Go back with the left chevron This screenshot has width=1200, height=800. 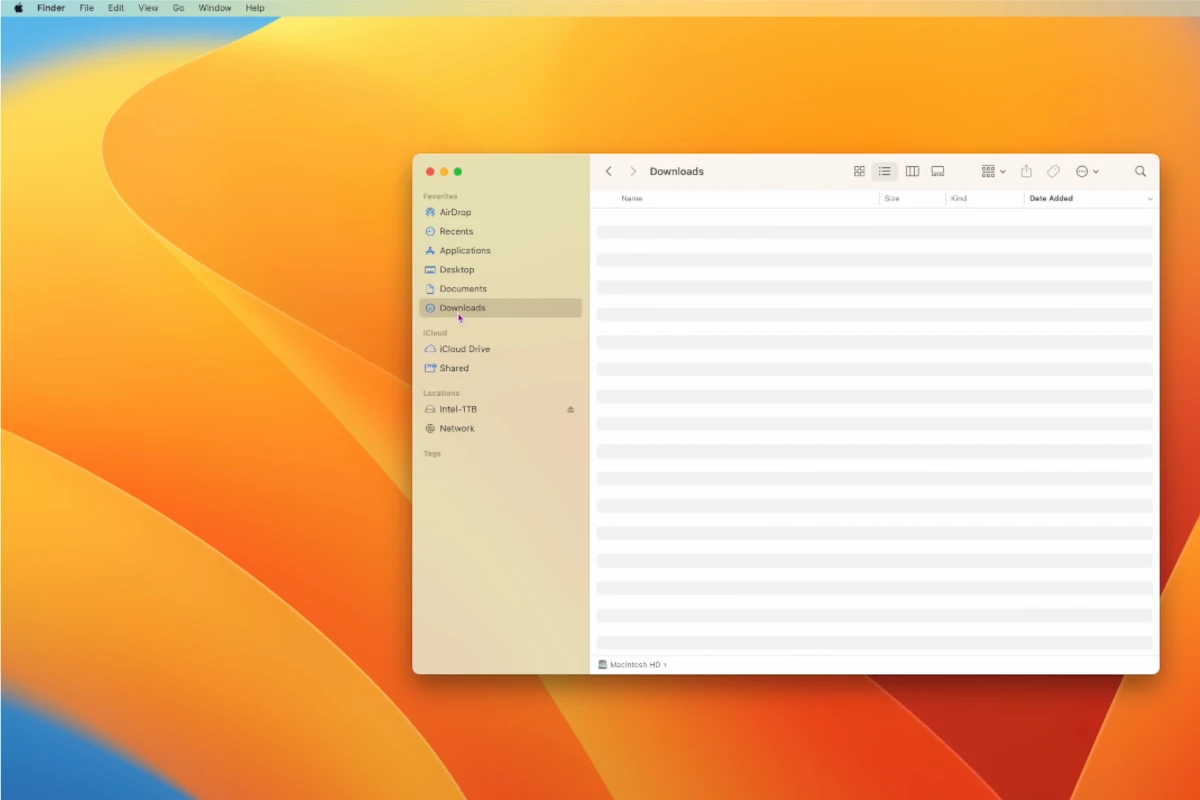coord(608,172)
